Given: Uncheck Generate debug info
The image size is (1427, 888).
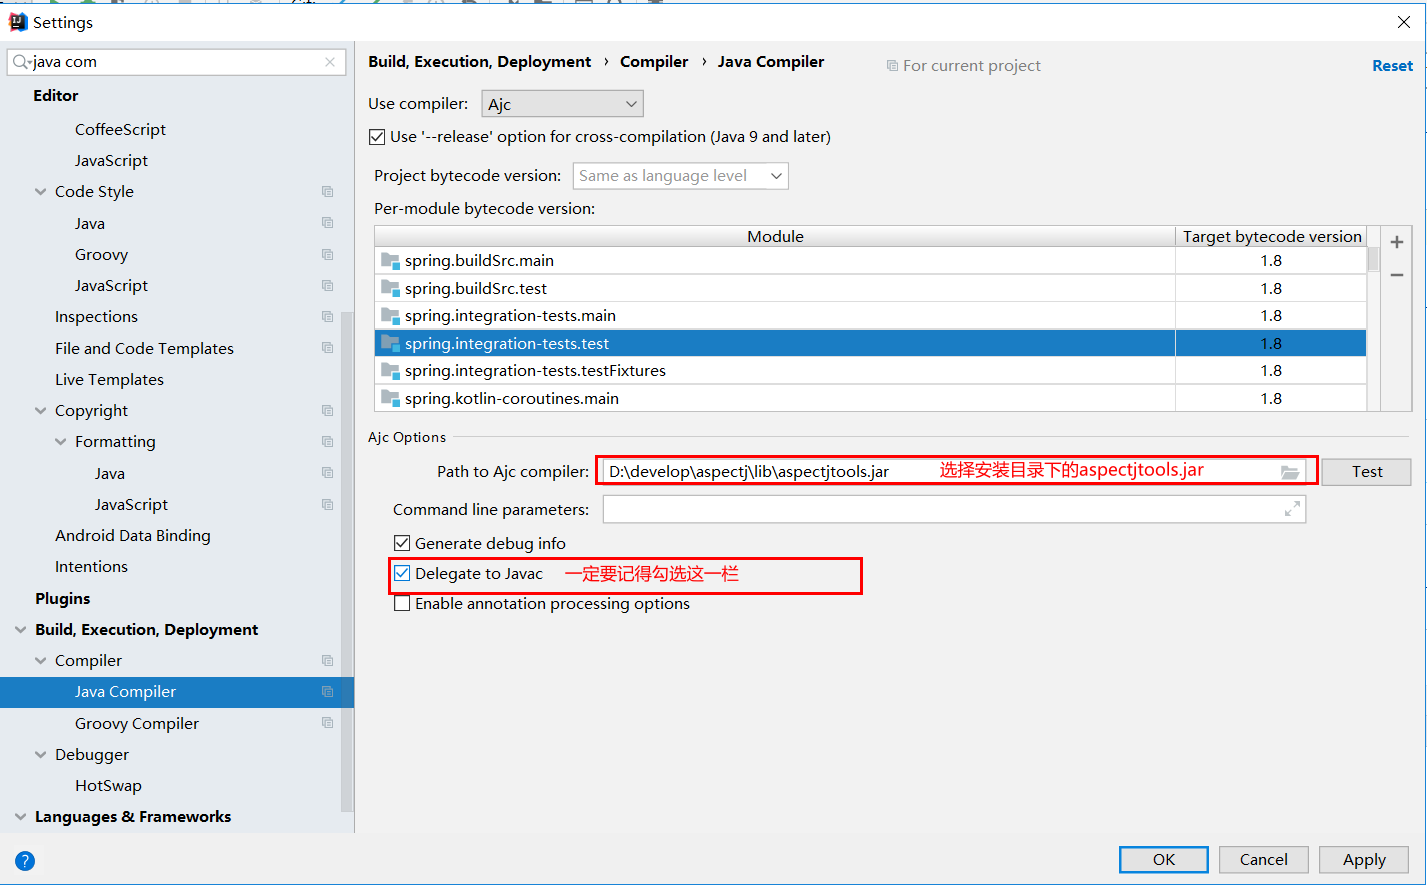Looking at the screenshot, I should pos(402,543).
